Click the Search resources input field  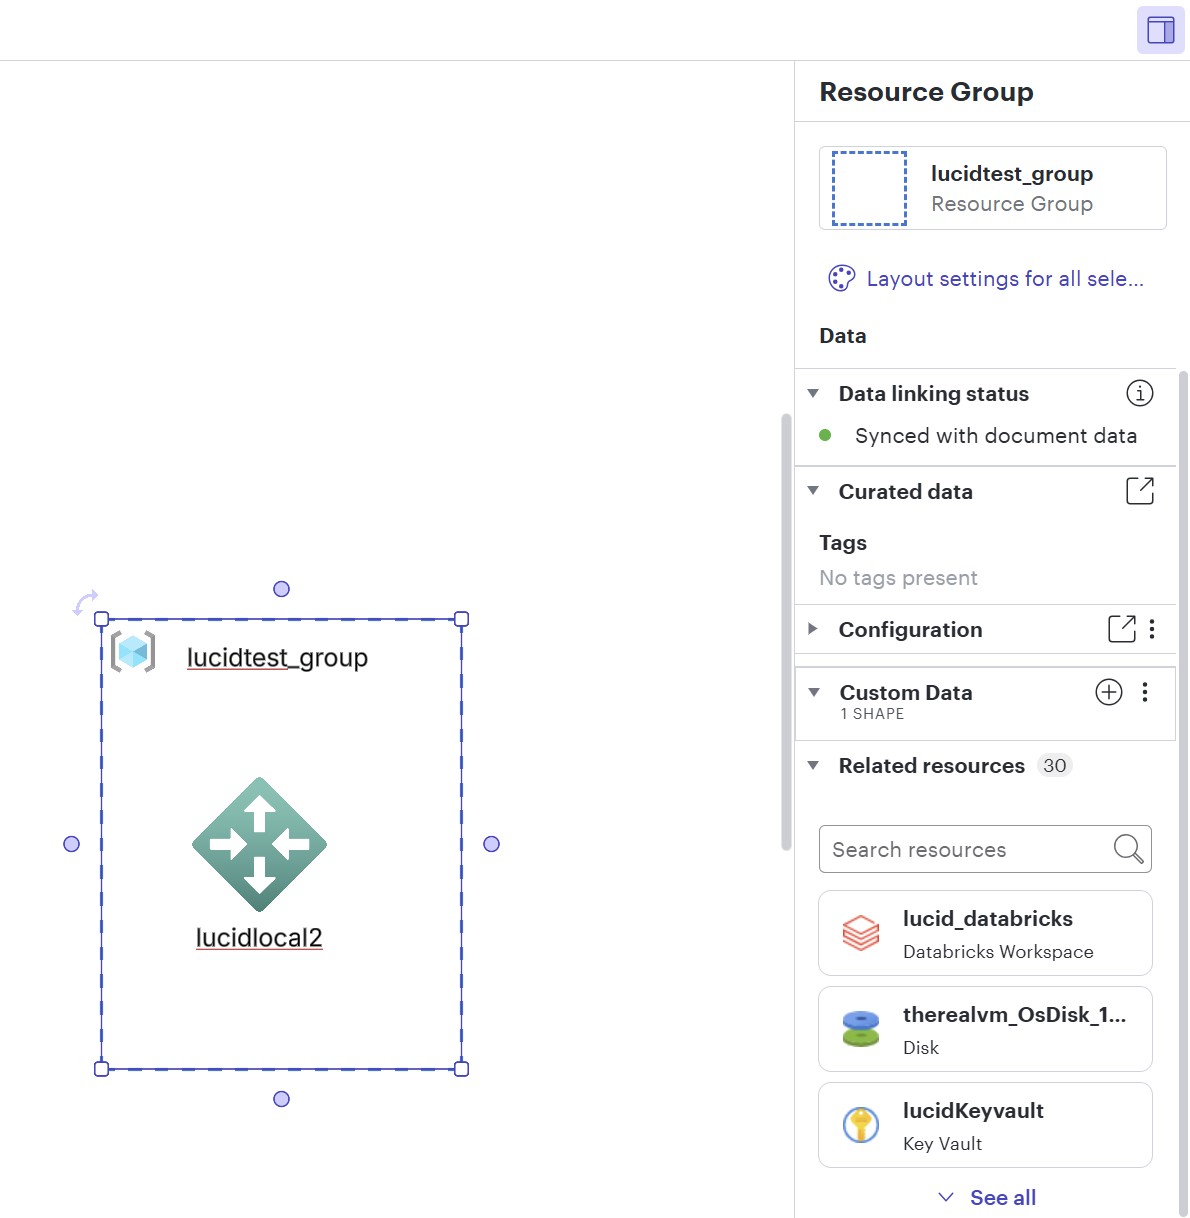tap(985, 849)
